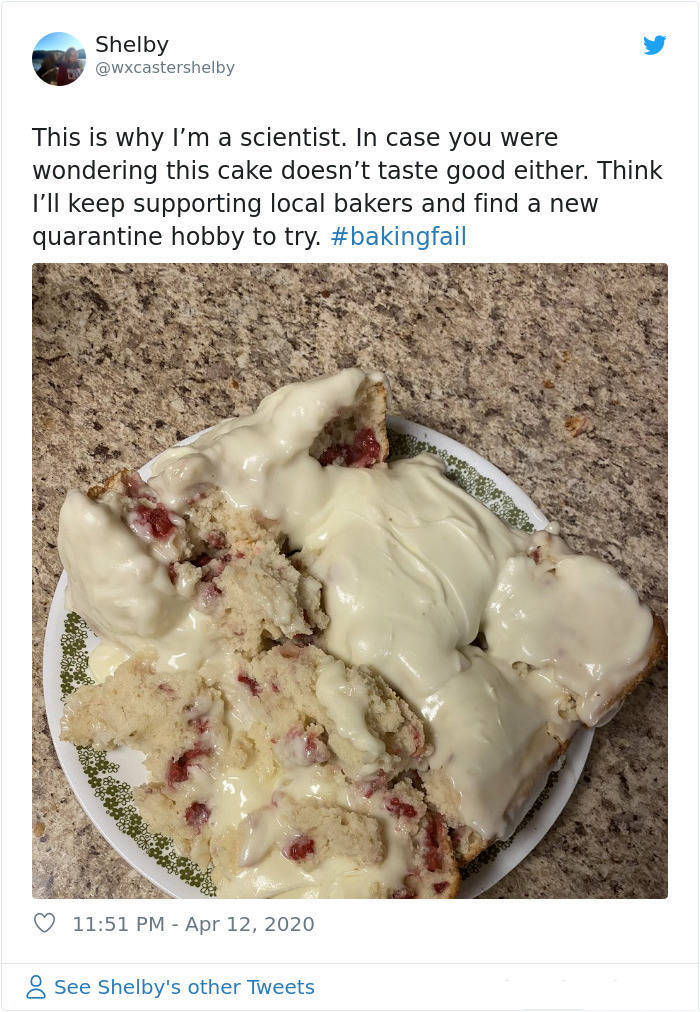Open the Shelby display name link
Image resolution: width=700 pixels, height=1012 pixels.
132,45
